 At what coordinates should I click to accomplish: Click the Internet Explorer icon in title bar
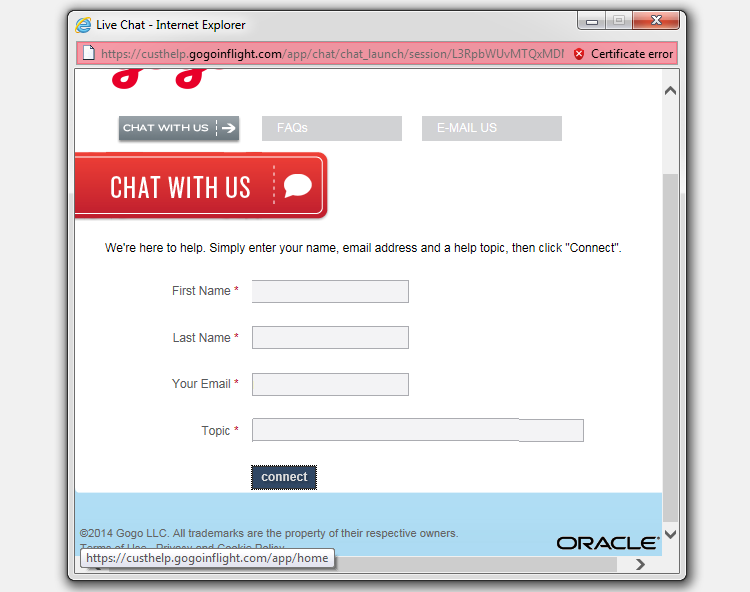point(83,24)
